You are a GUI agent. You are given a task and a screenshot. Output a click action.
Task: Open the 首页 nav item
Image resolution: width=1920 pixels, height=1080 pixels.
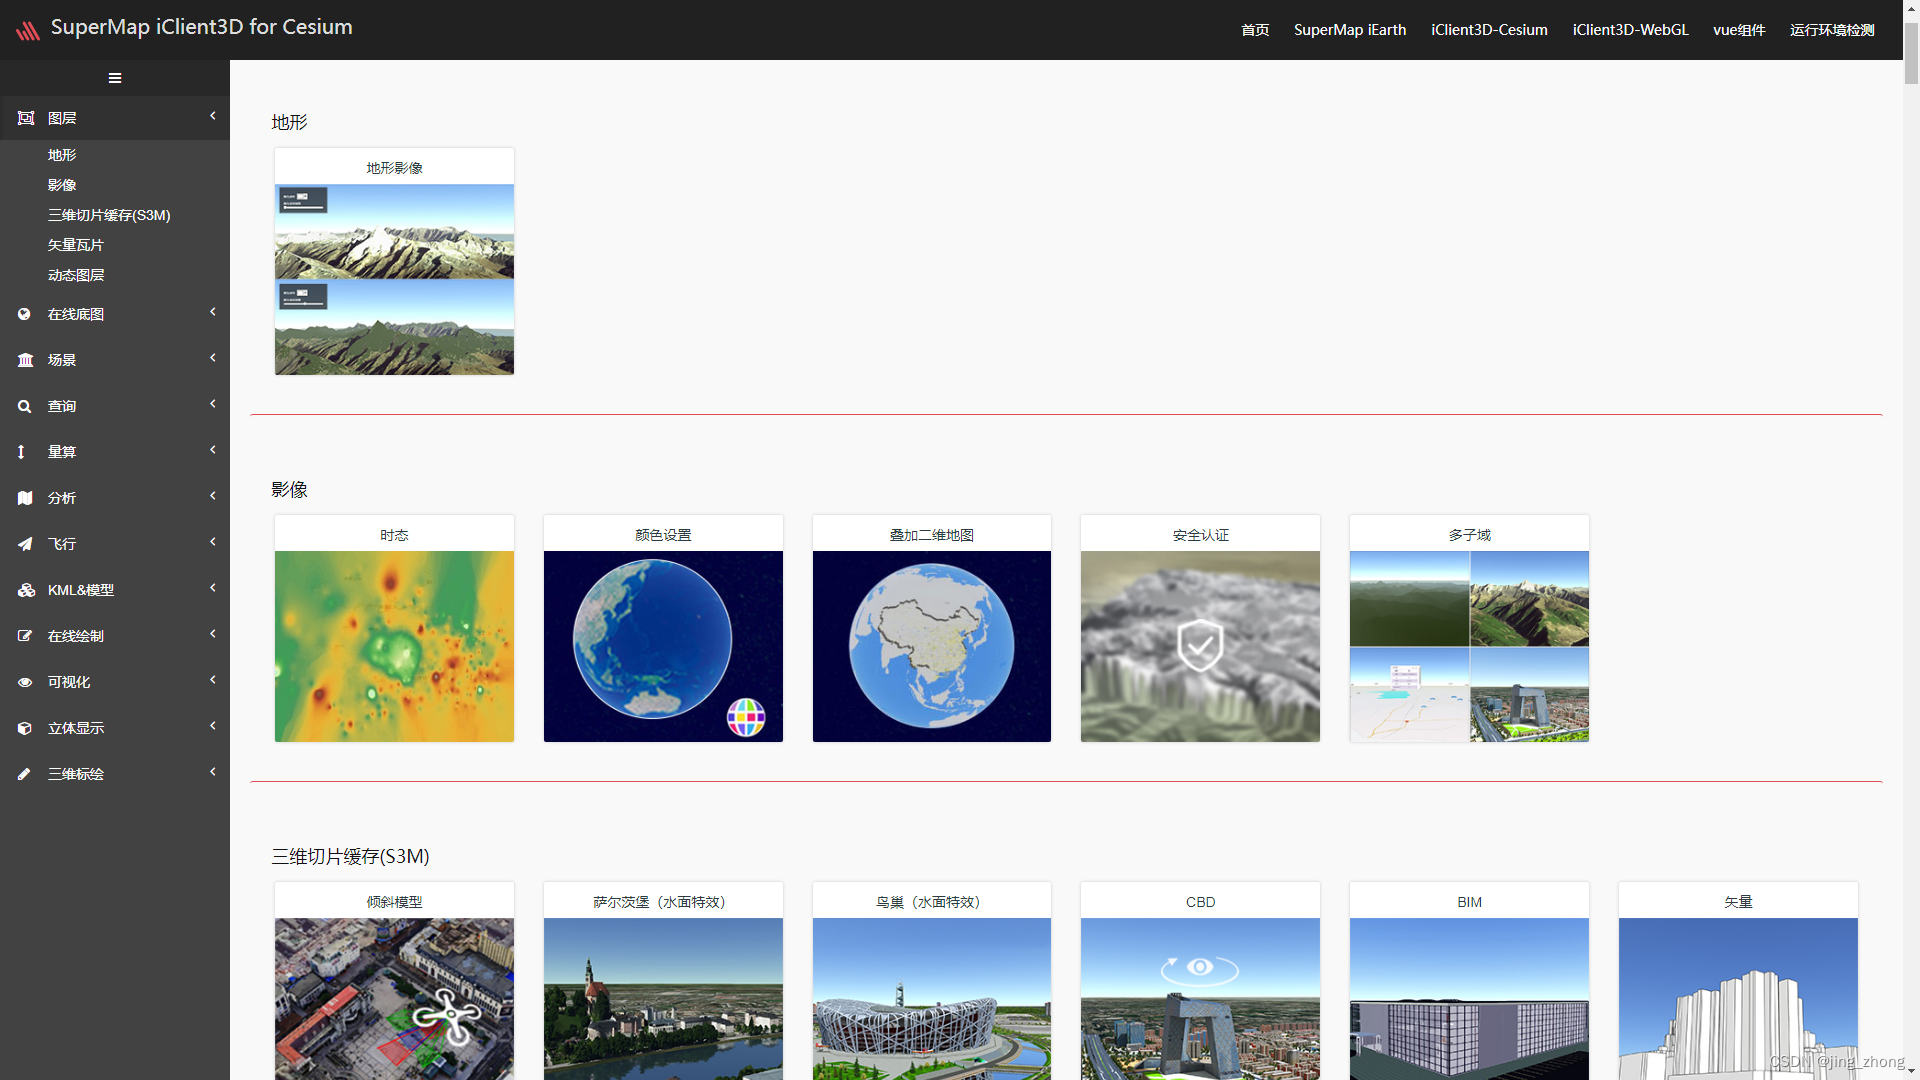click(1255, 30)
